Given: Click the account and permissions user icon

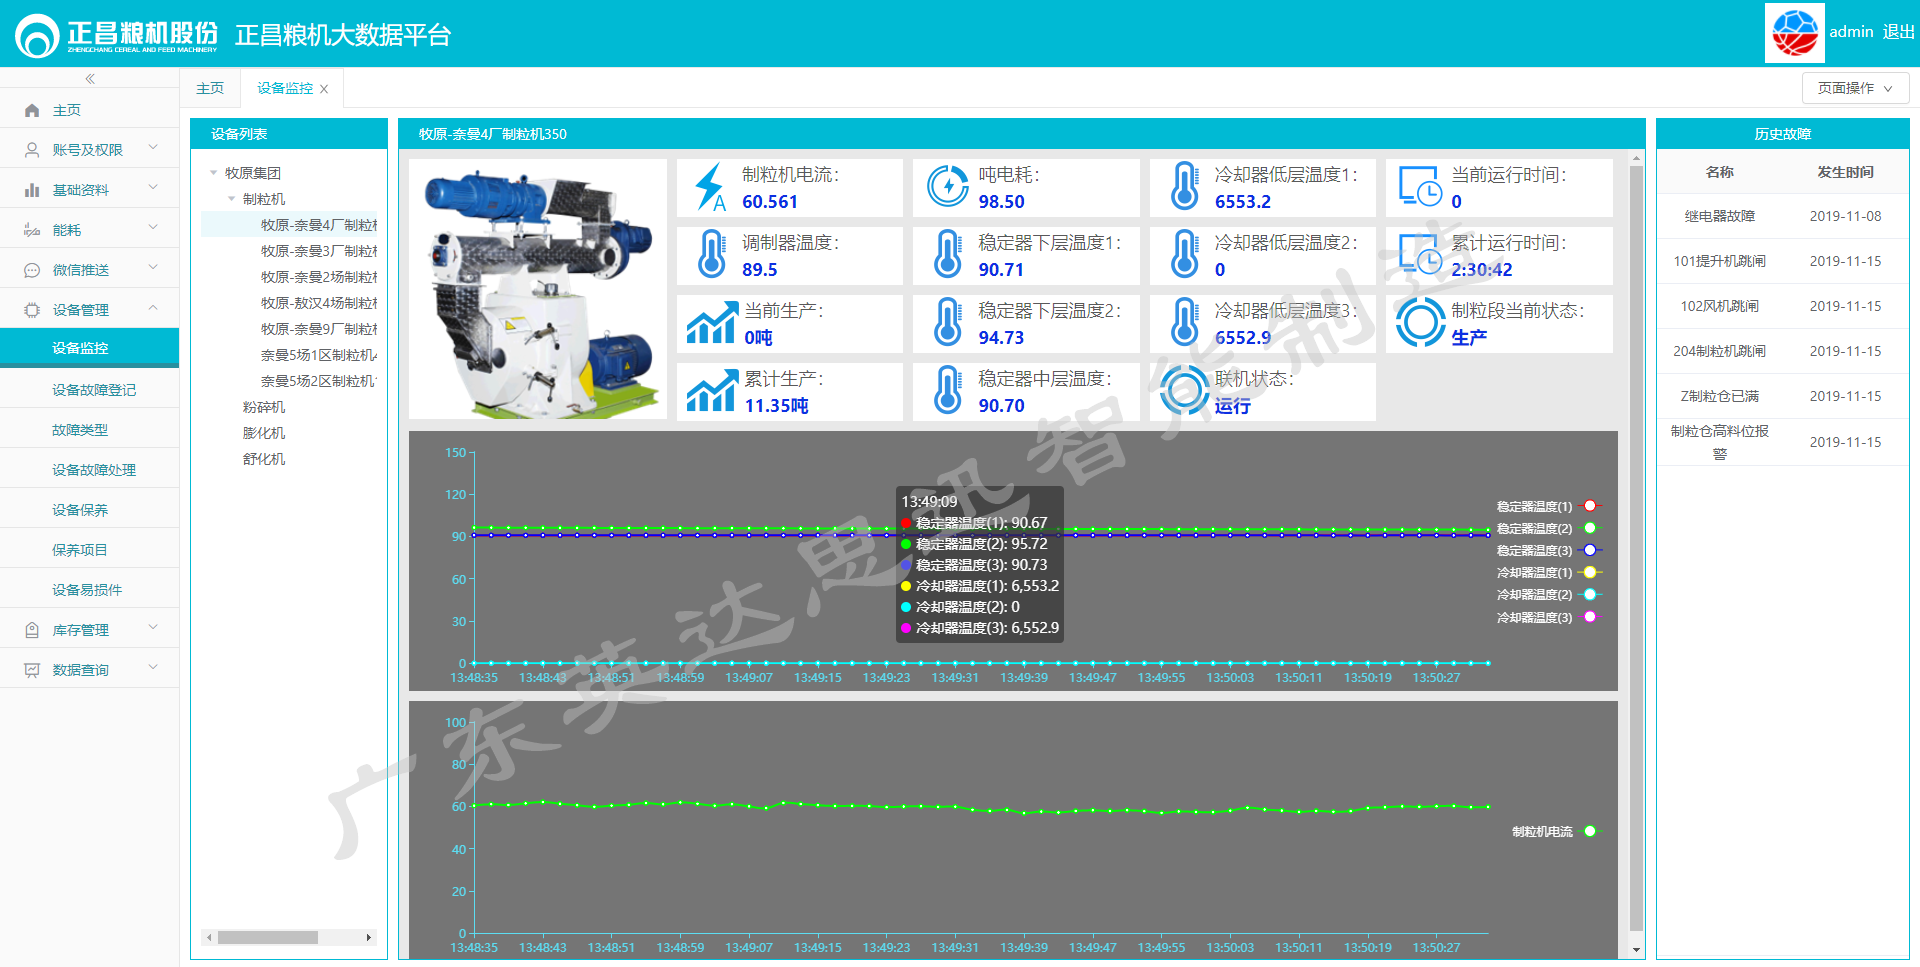Looking at the screenshot, I should tap(32, 150).
